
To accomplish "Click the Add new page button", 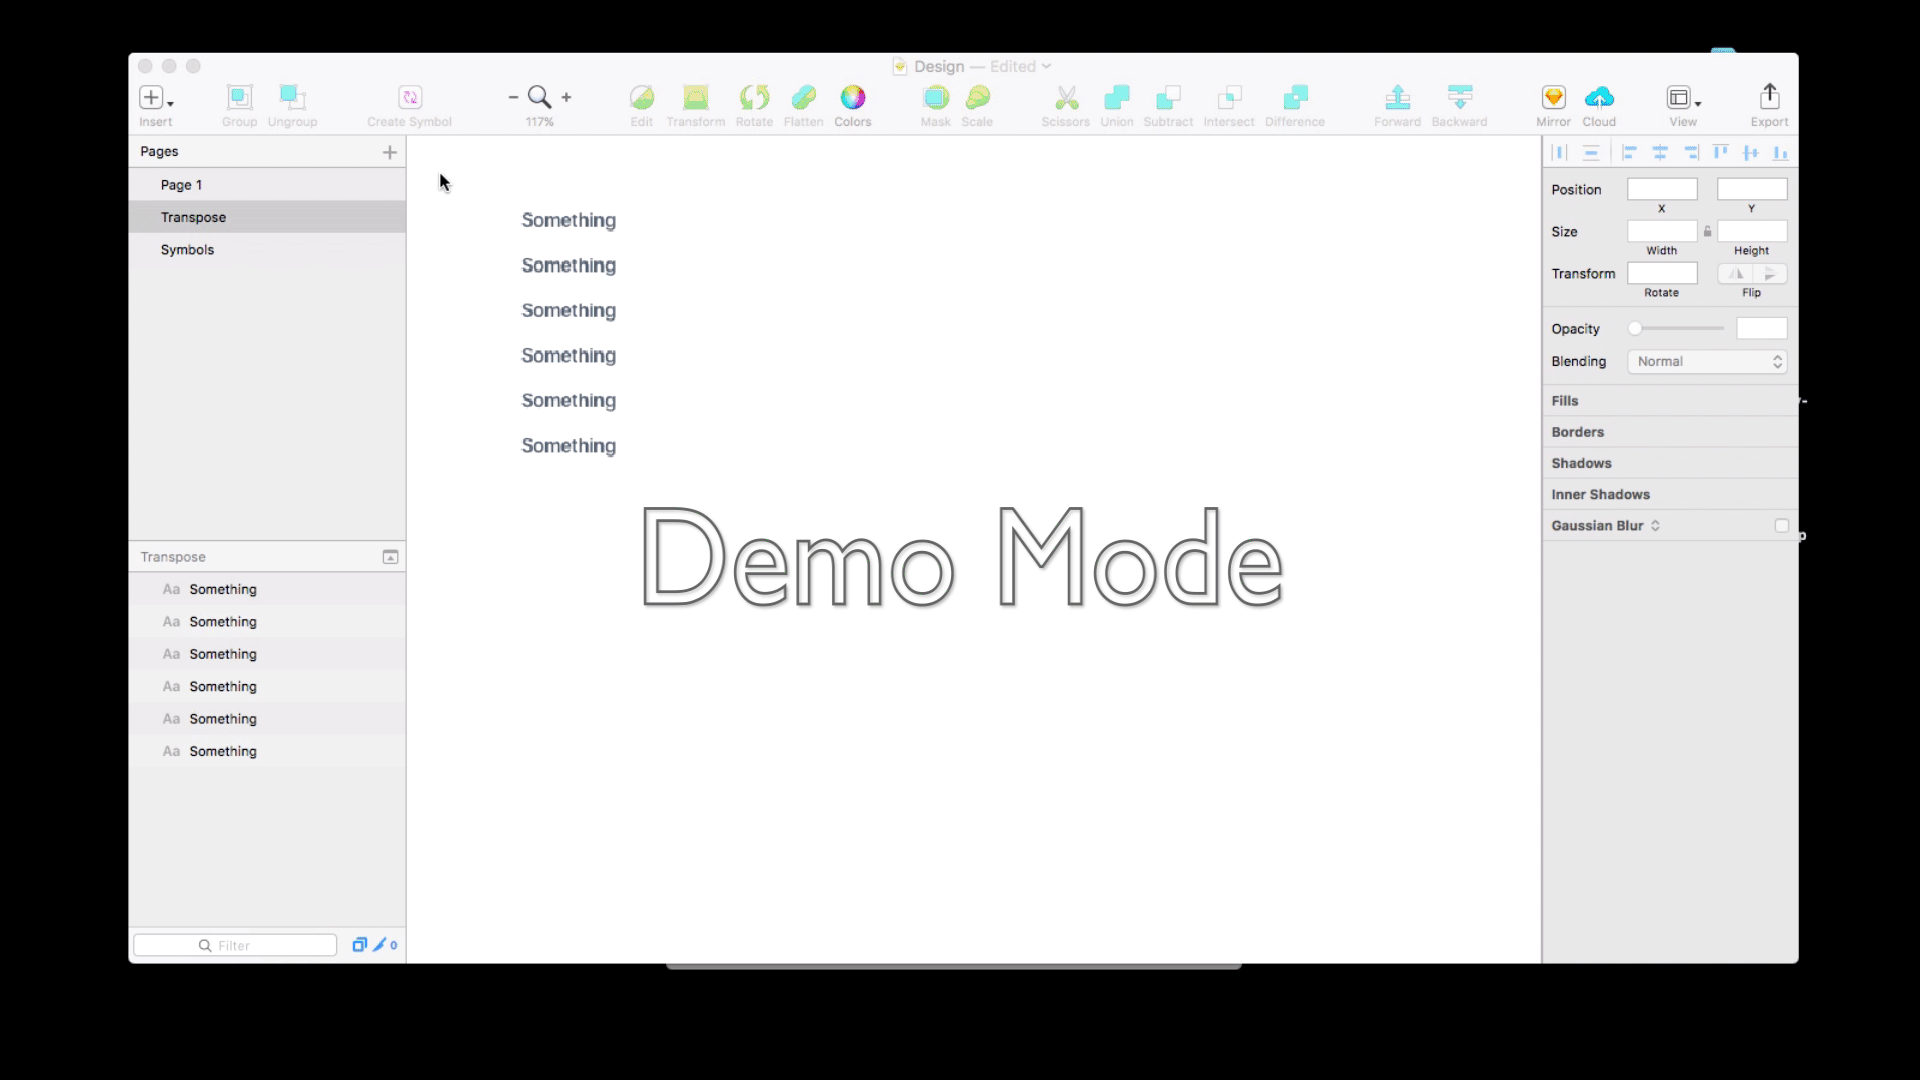I will (x=389, y=150).
